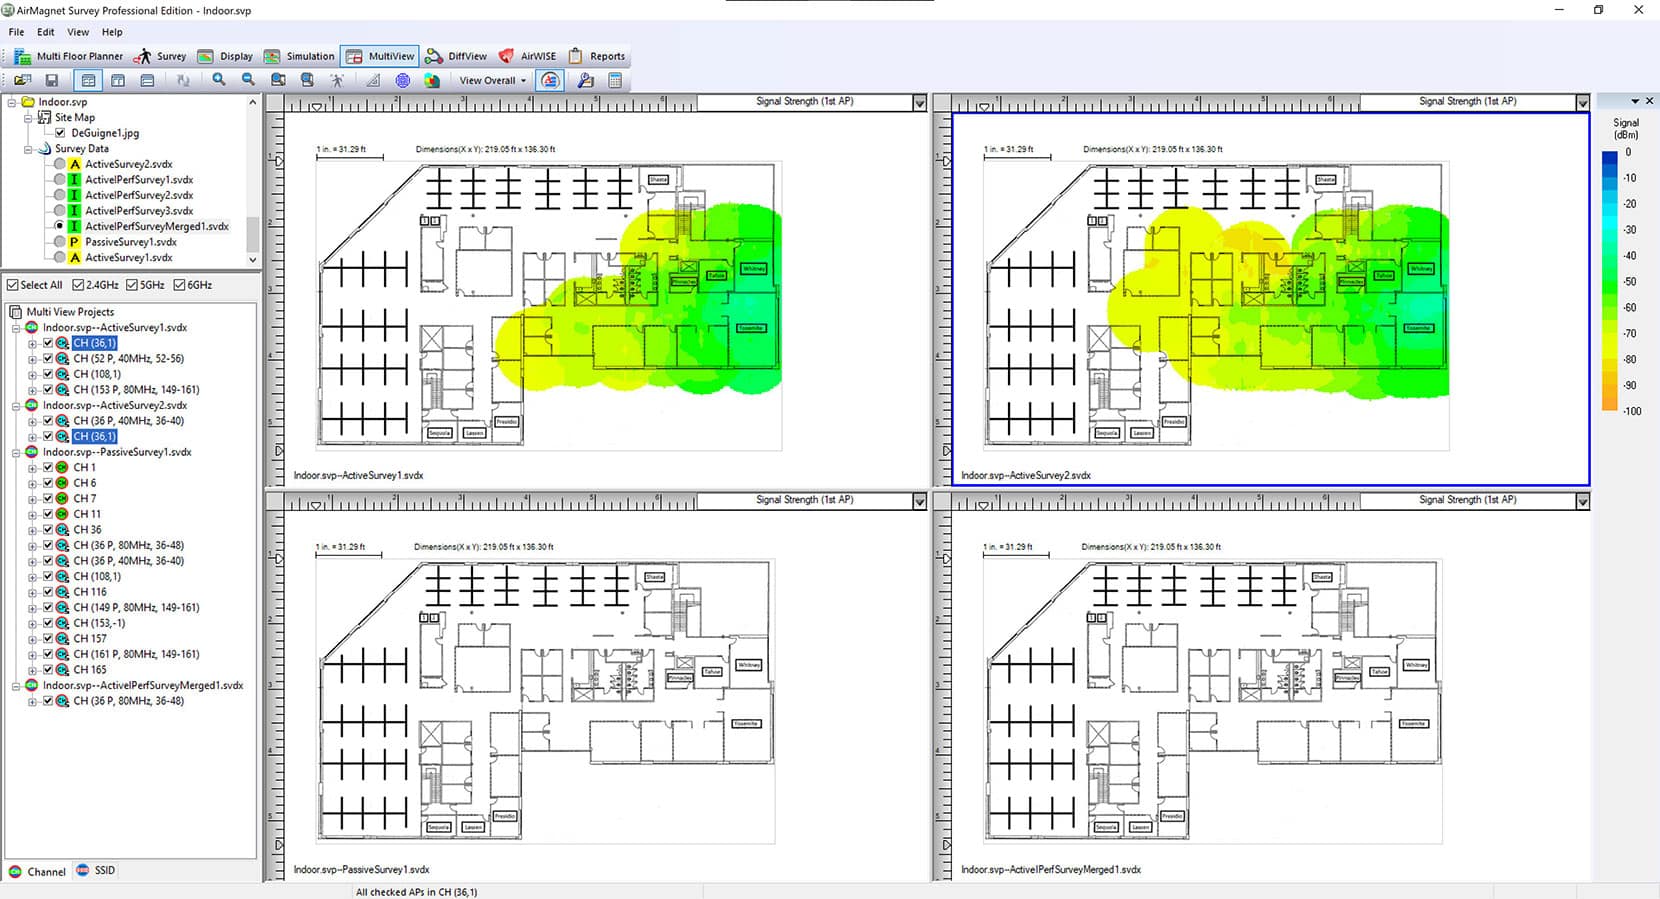The height and width of the screenshot is (899, 1660).
Task: Open top-left pane Signal Strength dropdown
Action: coord(919,102)
